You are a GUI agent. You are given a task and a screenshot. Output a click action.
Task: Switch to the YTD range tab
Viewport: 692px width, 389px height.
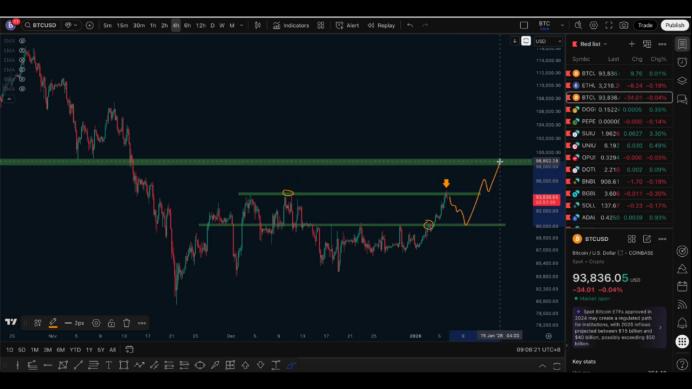75,350
